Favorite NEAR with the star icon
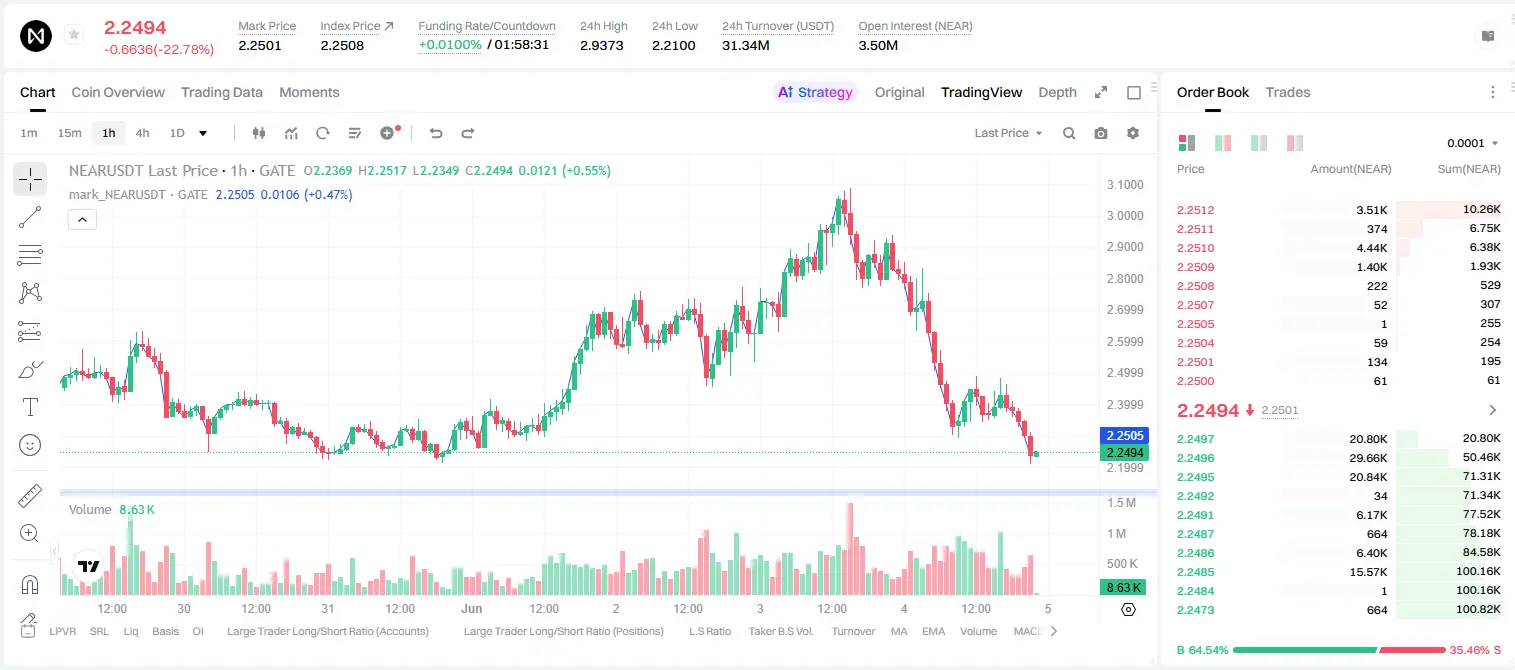 coord(73,35)
